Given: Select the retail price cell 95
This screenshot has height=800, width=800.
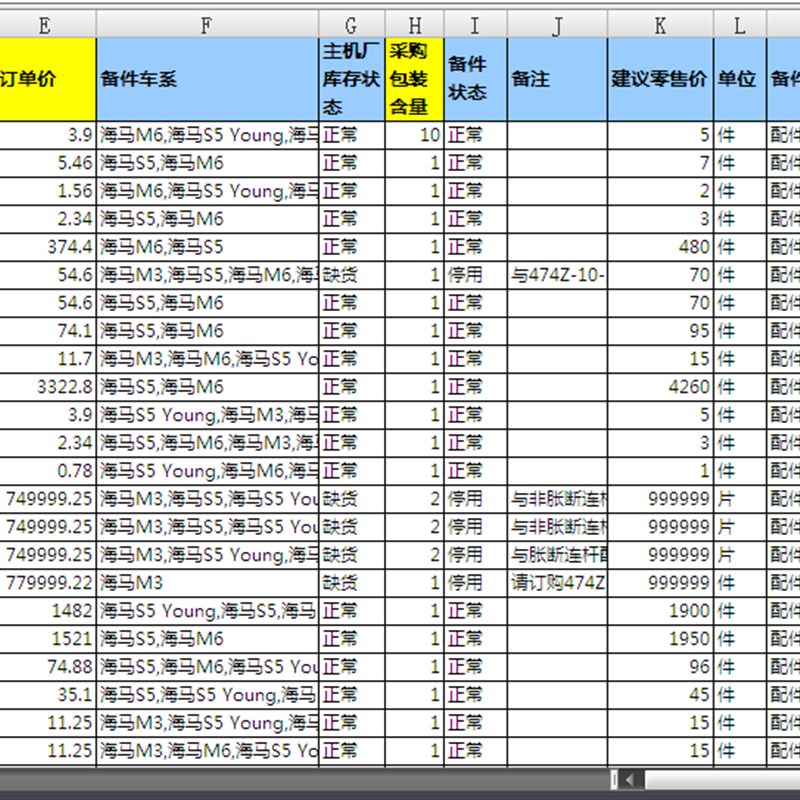Looking at the screenshot, I should pyautogui.click(x=661, y=331).
